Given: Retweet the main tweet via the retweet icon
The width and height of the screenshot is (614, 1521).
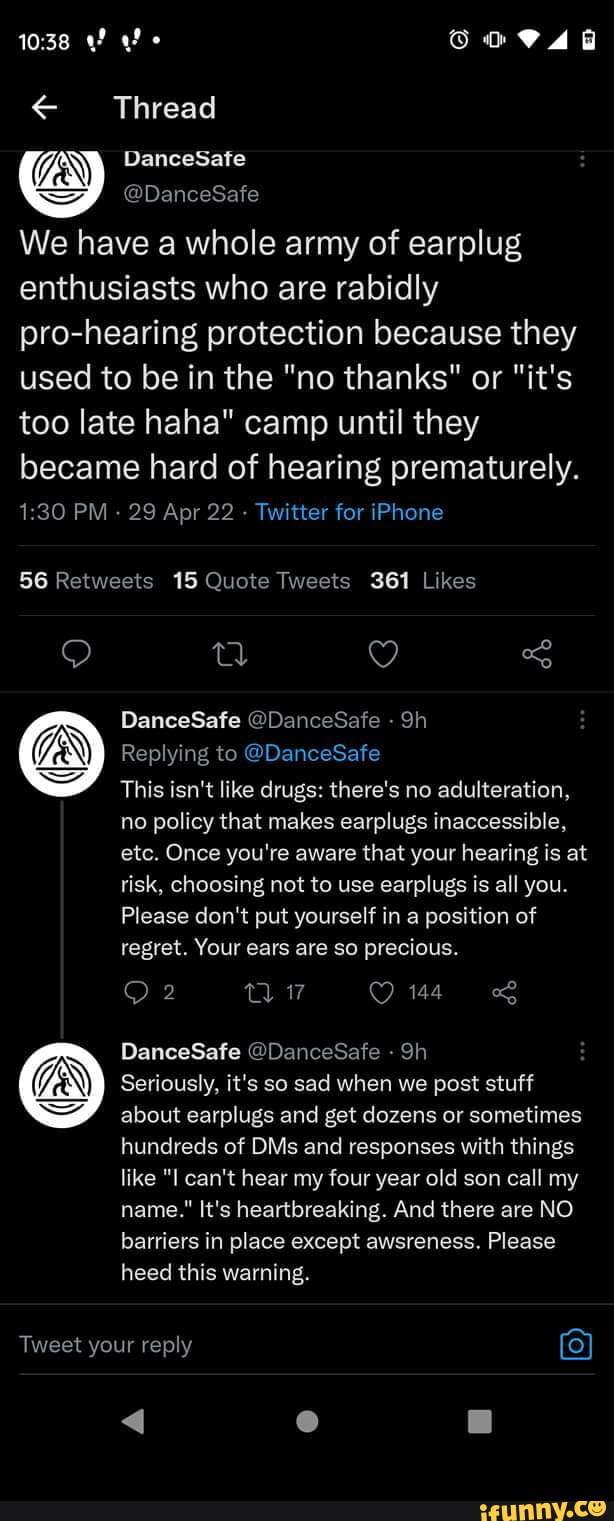Looking at the screenshot, I should [230, 654].
